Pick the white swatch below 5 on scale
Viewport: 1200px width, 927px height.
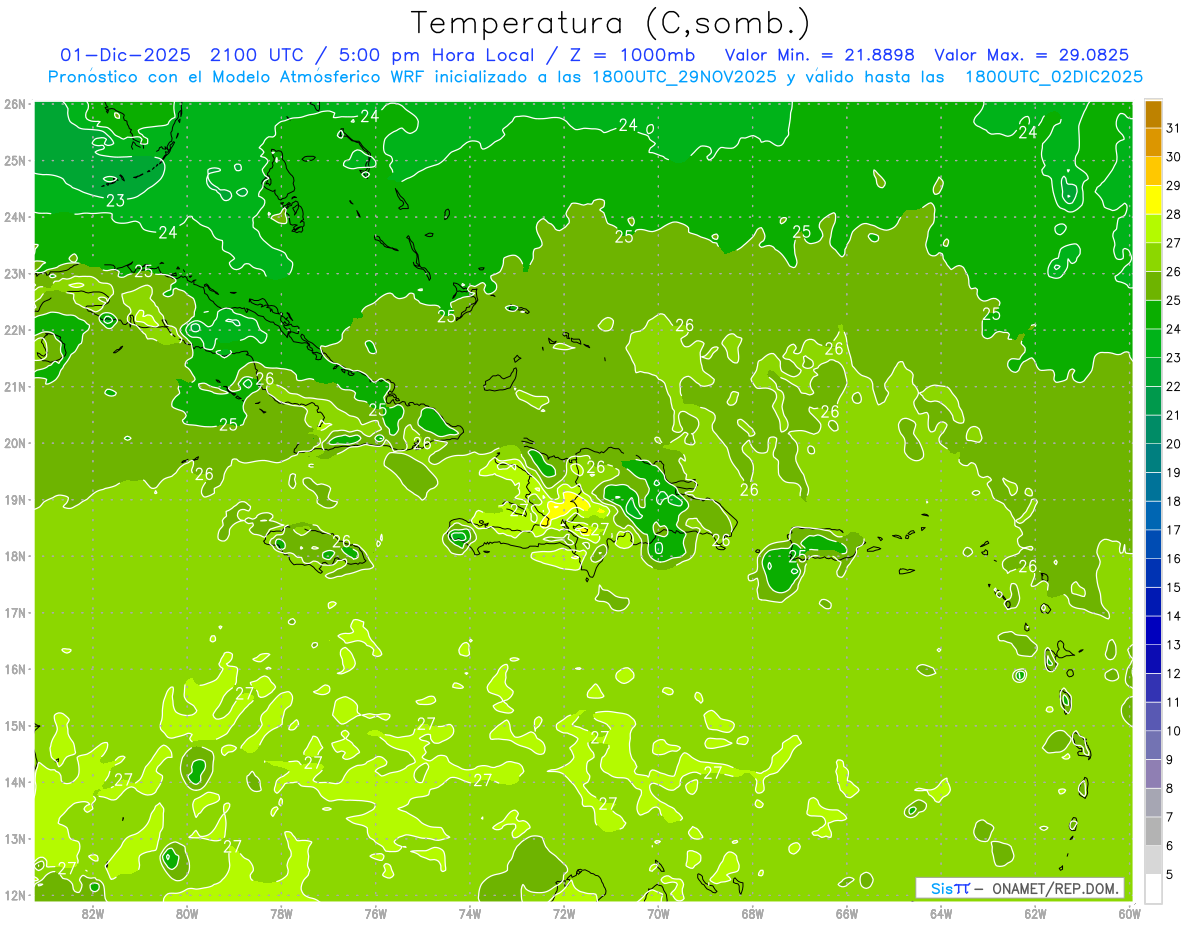pyautogui.click(x=1153, y=889)
